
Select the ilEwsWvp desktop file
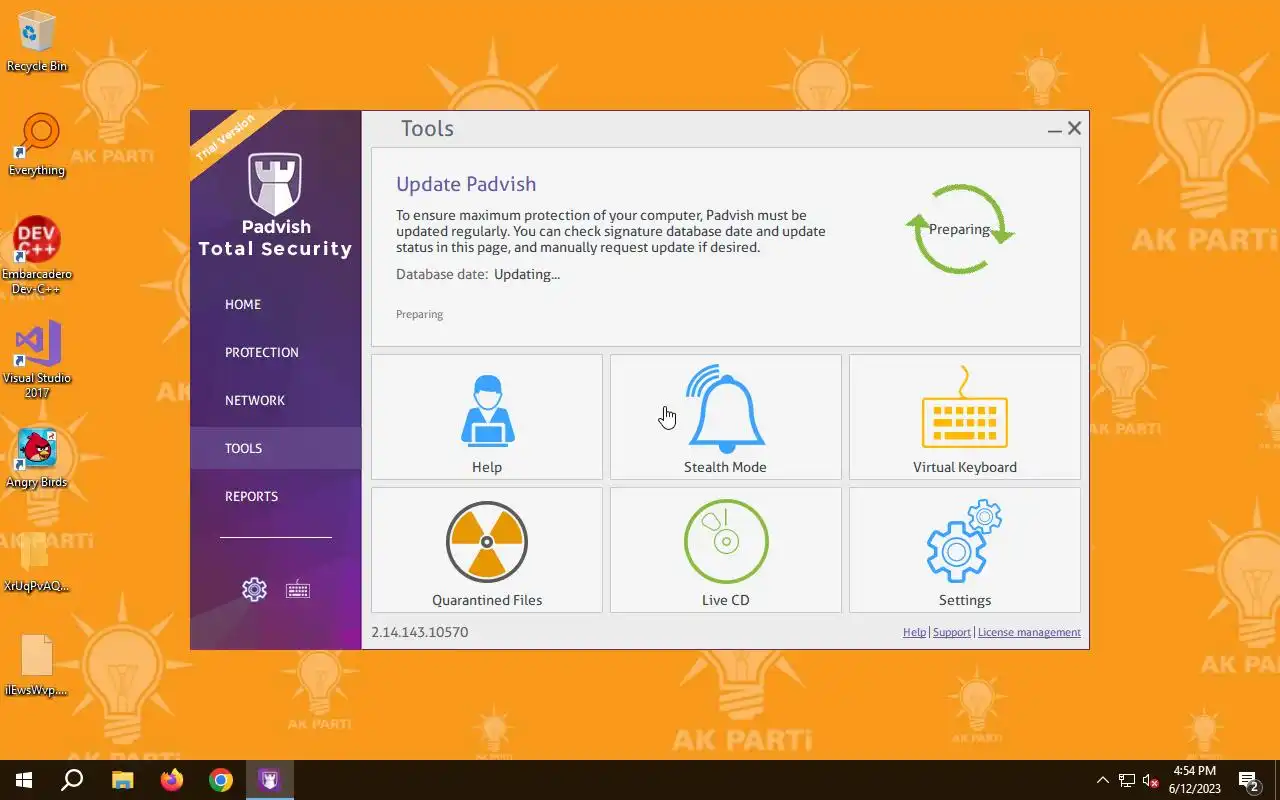point(37,664)
